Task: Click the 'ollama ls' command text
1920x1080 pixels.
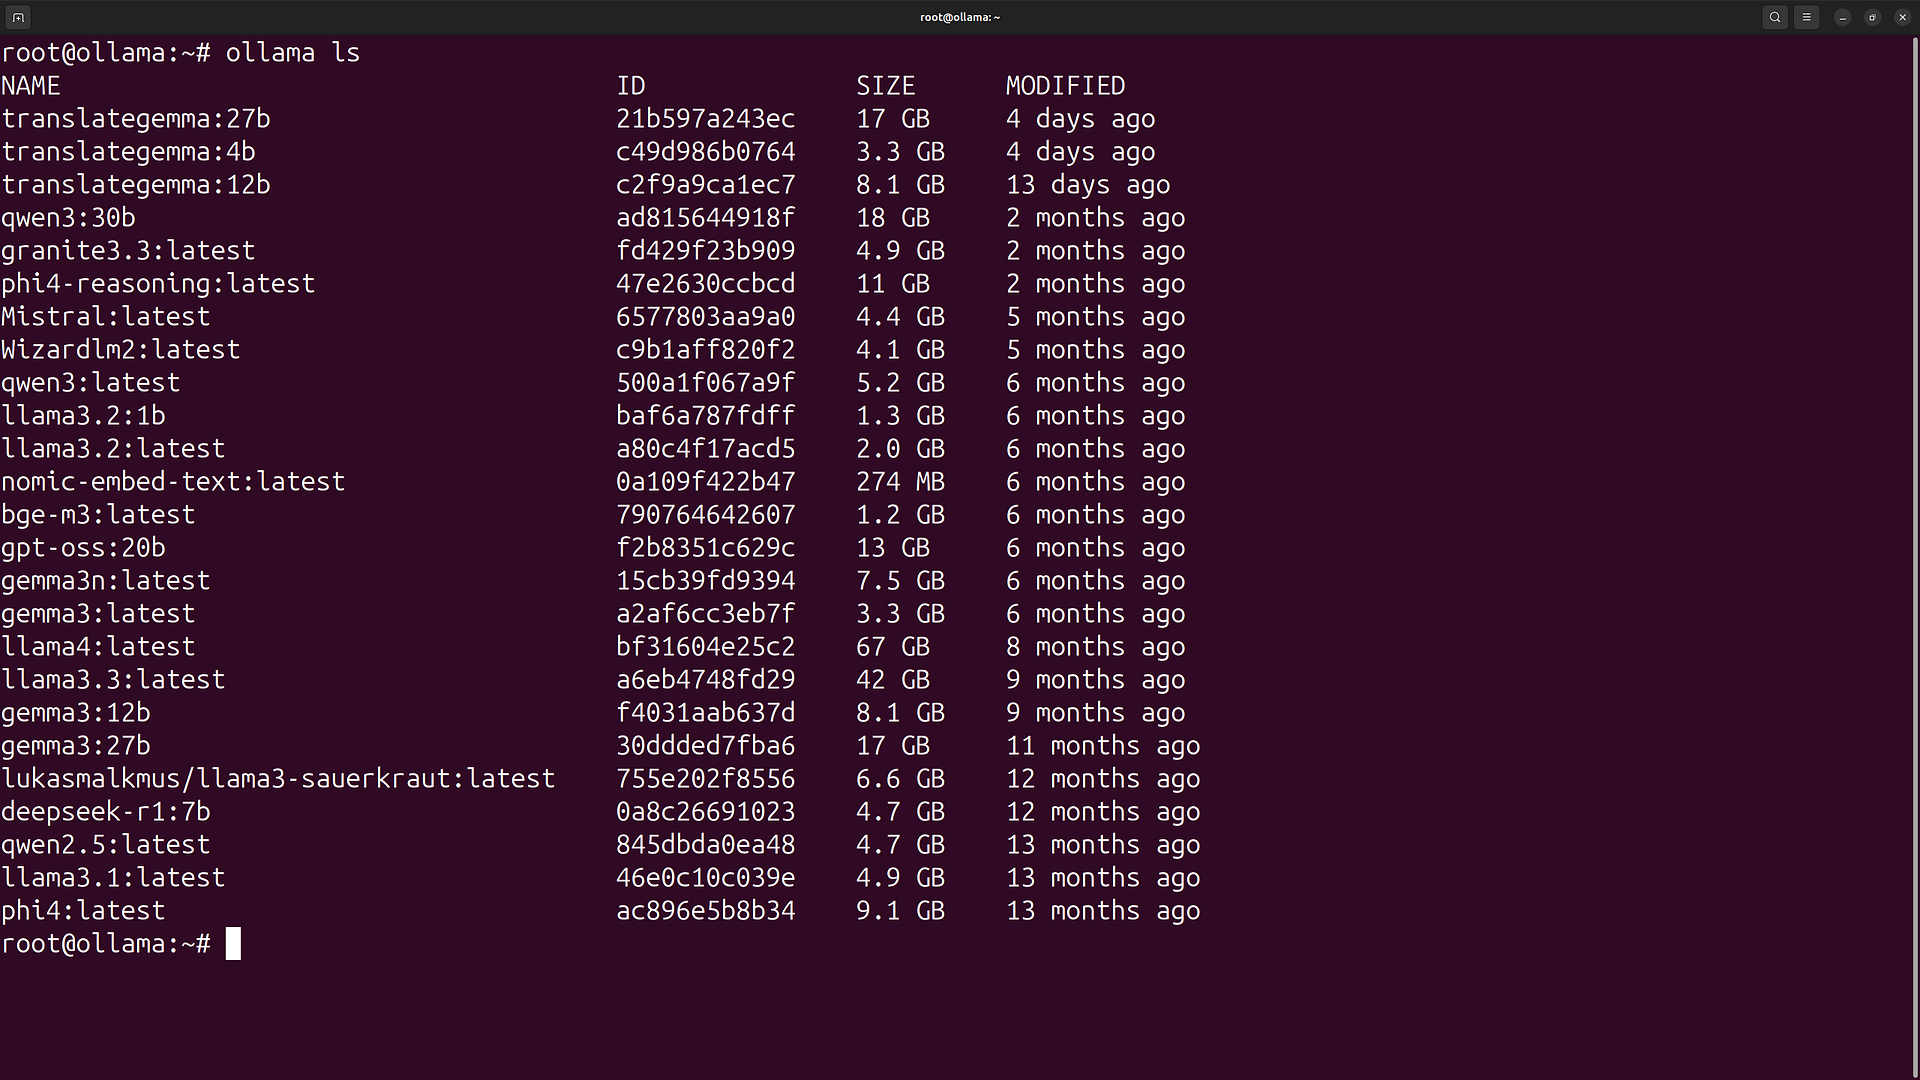Action: tap(293, 52)
